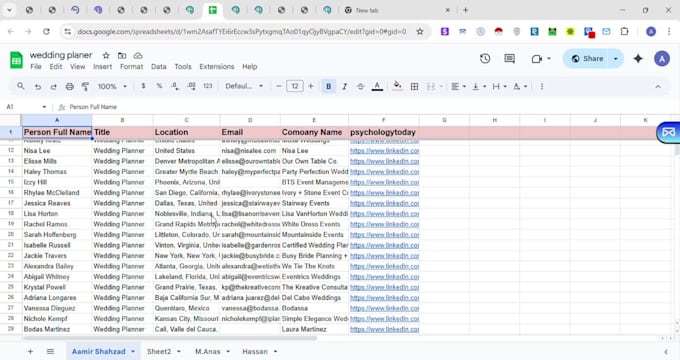Screen dimensions: 680x360
Task: Click the Gemini sparkle icon
Action: 638,59
